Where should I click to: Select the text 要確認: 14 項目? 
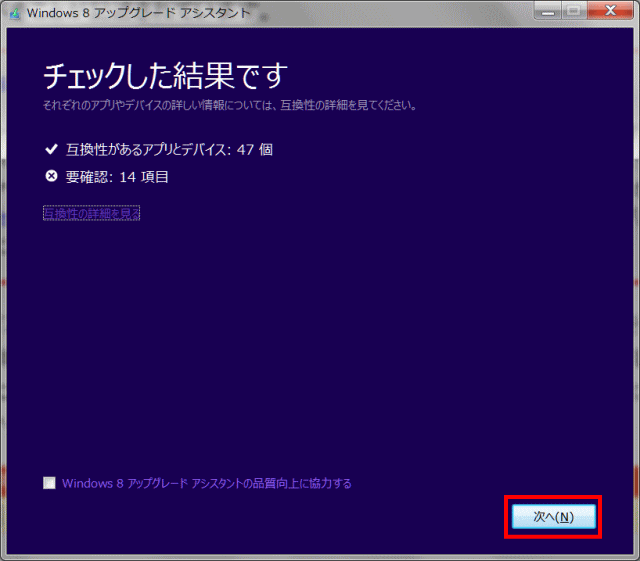pos(117,177)
